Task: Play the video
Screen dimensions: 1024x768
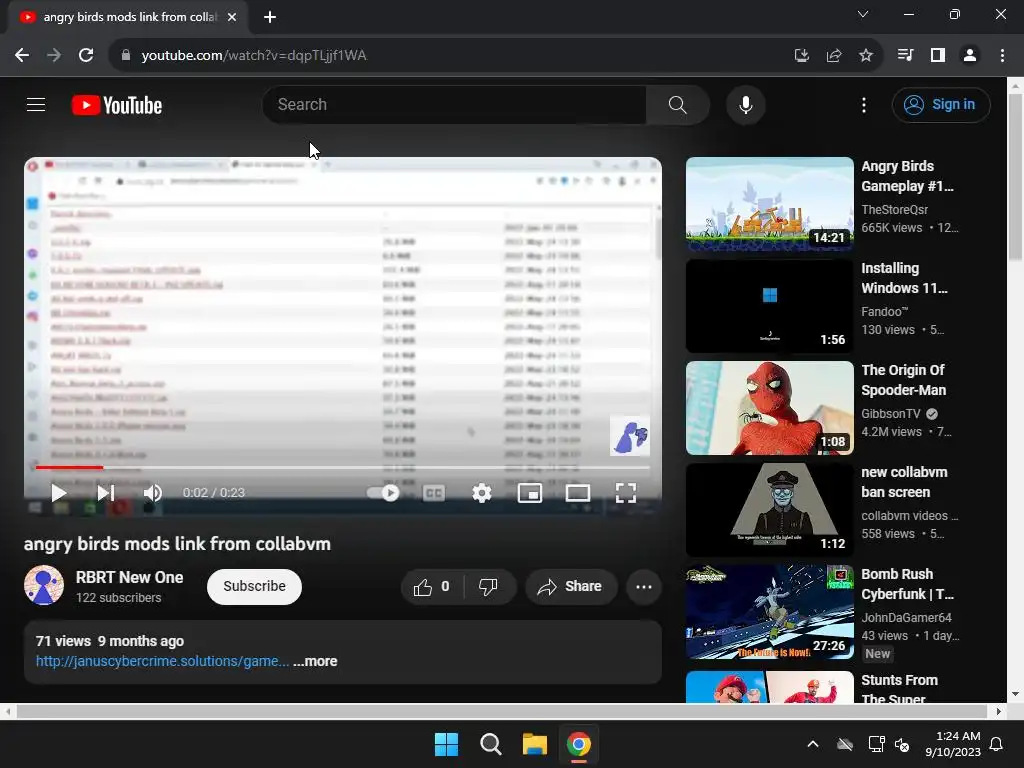Action: [59, 493]
